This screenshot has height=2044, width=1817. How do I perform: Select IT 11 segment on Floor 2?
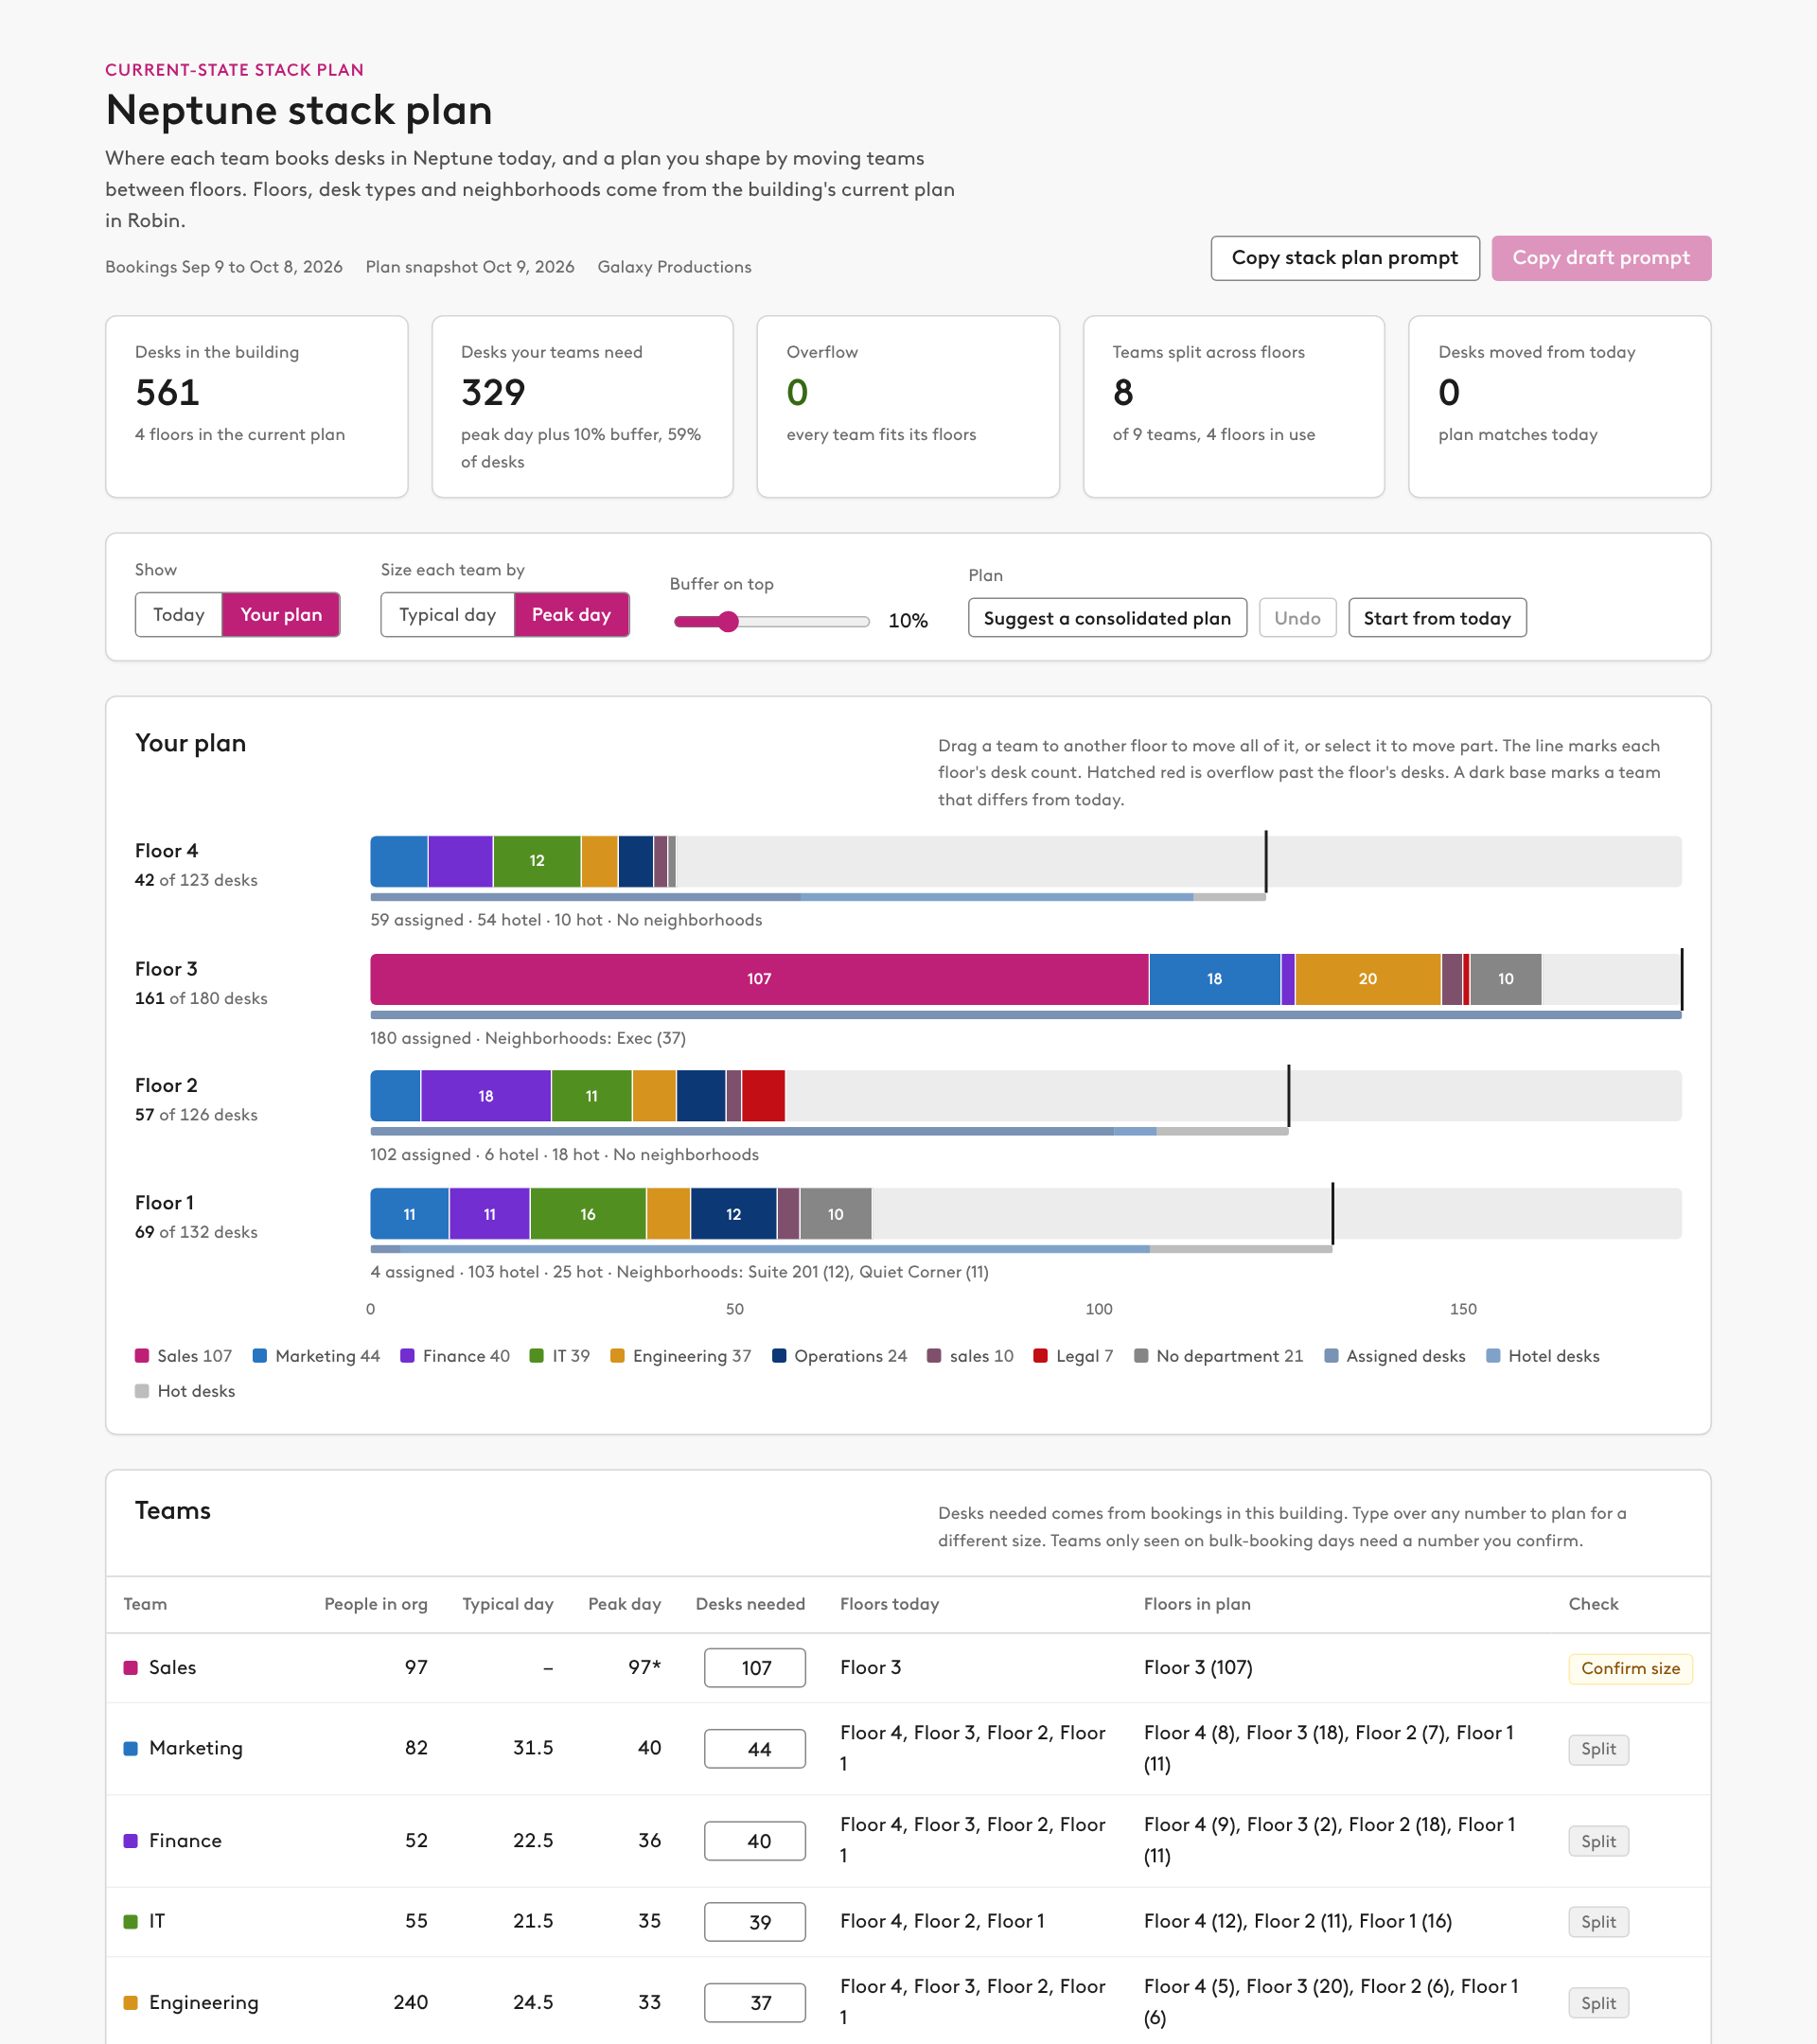click(592, 1096)
